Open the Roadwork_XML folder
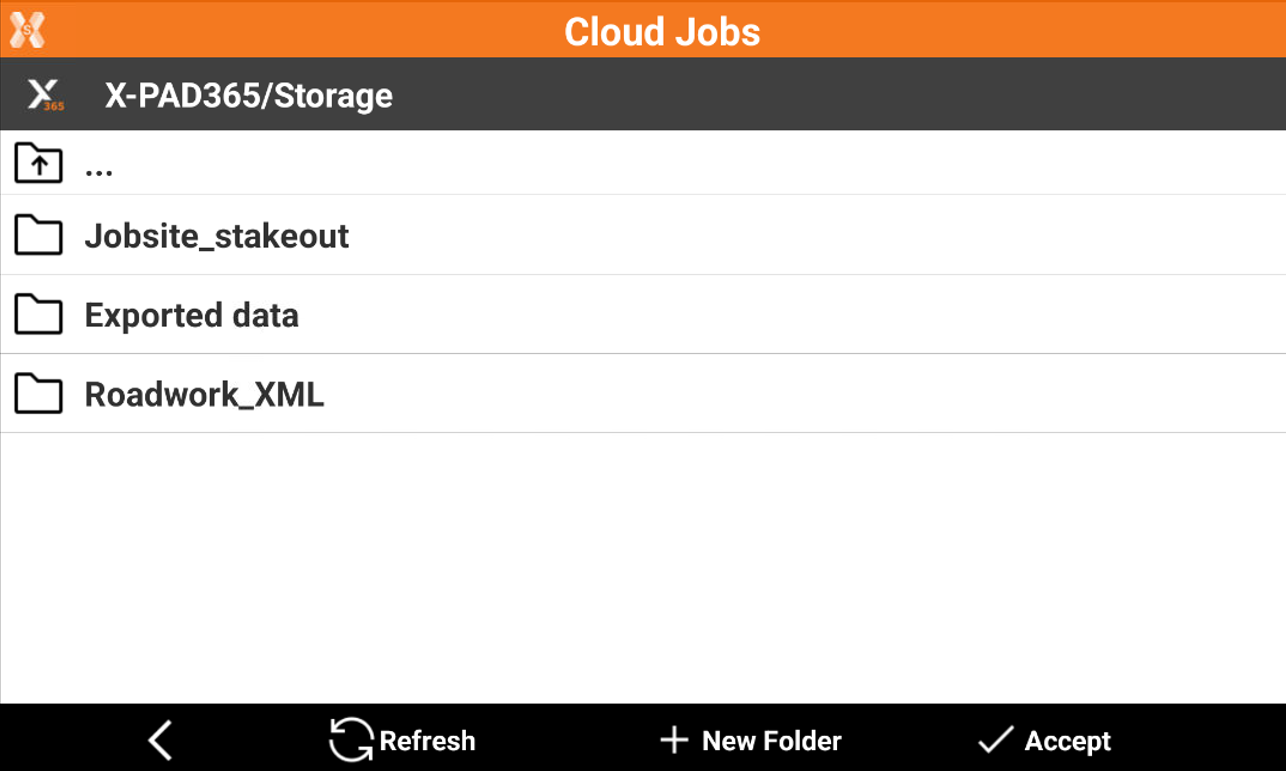This screenshot has width=1286, height=771. tap(205, 396)
